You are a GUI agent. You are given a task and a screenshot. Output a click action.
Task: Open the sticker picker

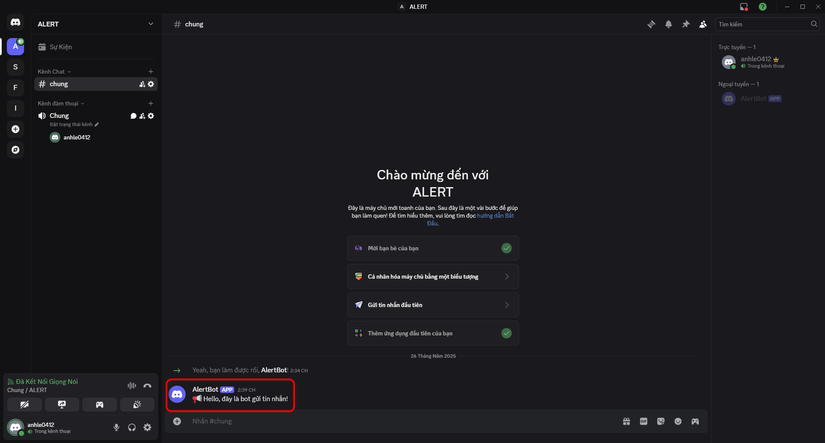(661, 421)
